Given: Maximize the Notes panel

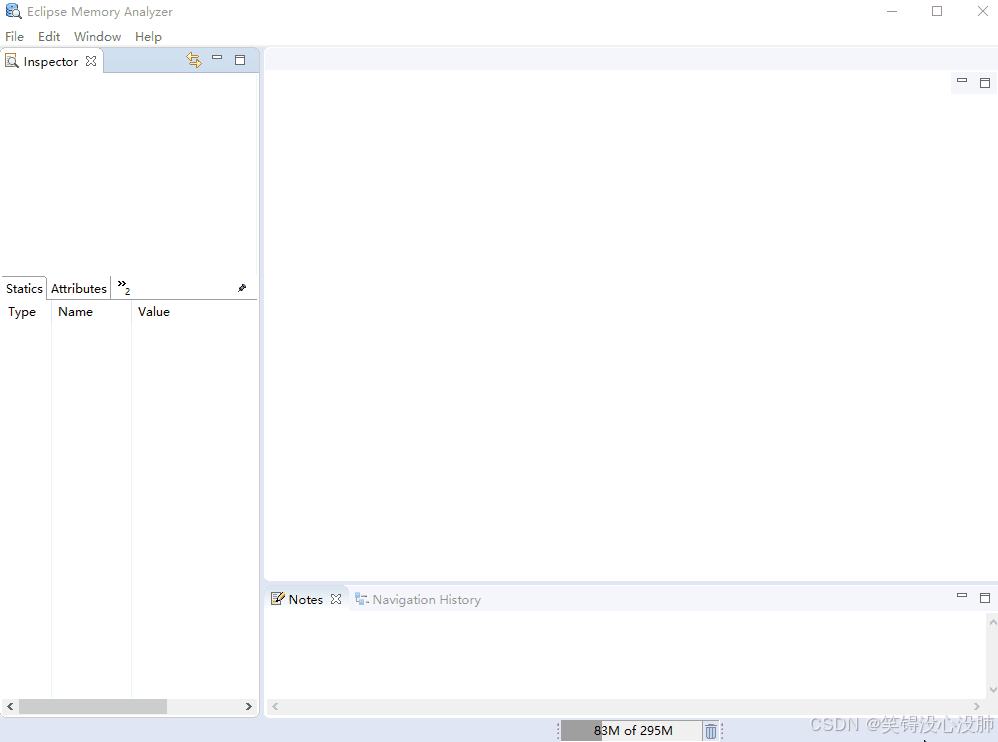Looking at the screenshot, I should (x=985, y=598).
